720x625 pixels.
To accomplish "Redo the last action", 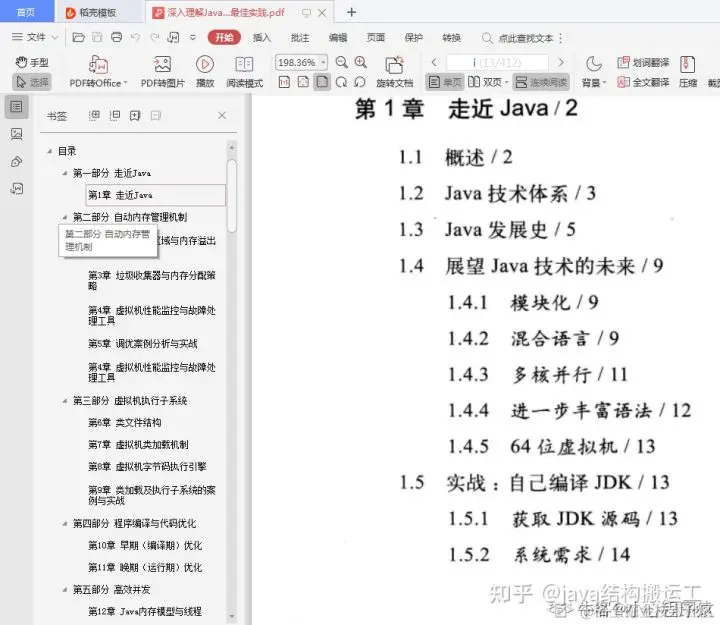I will (155, 38).
